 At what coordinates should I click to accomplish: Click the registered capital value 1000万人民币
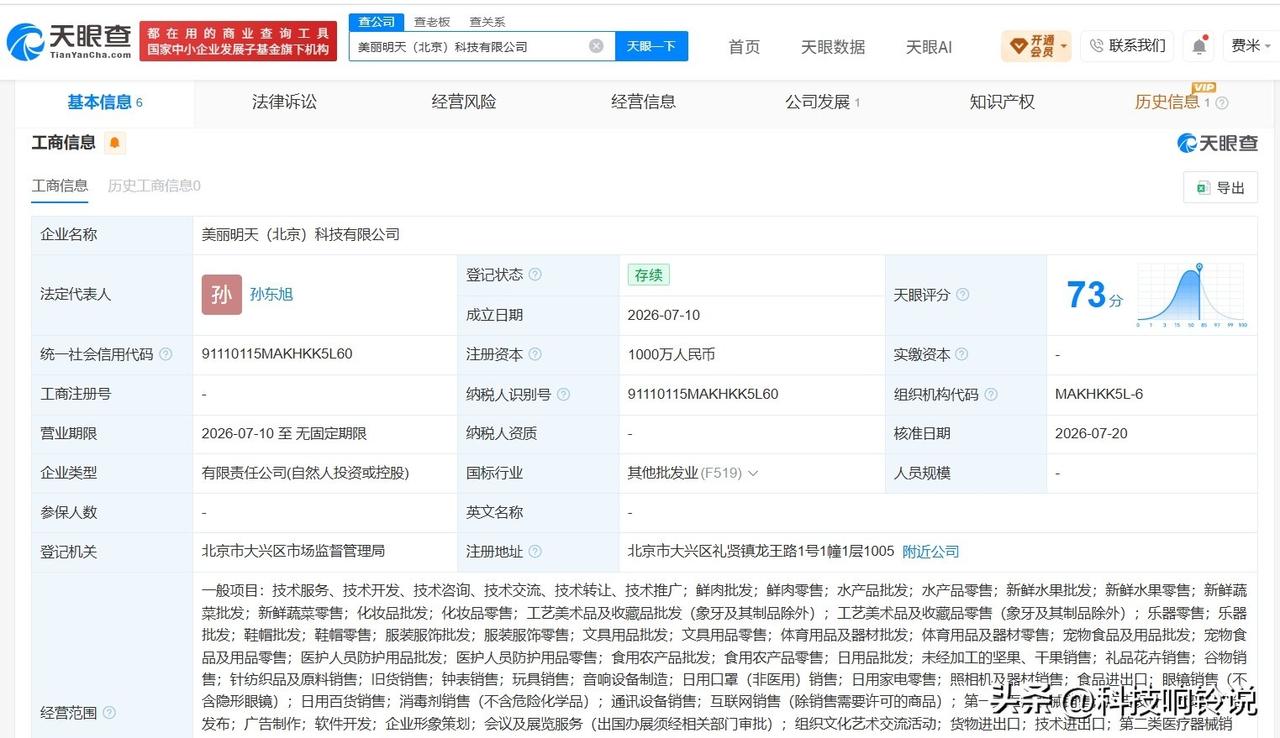pos(671,354)
